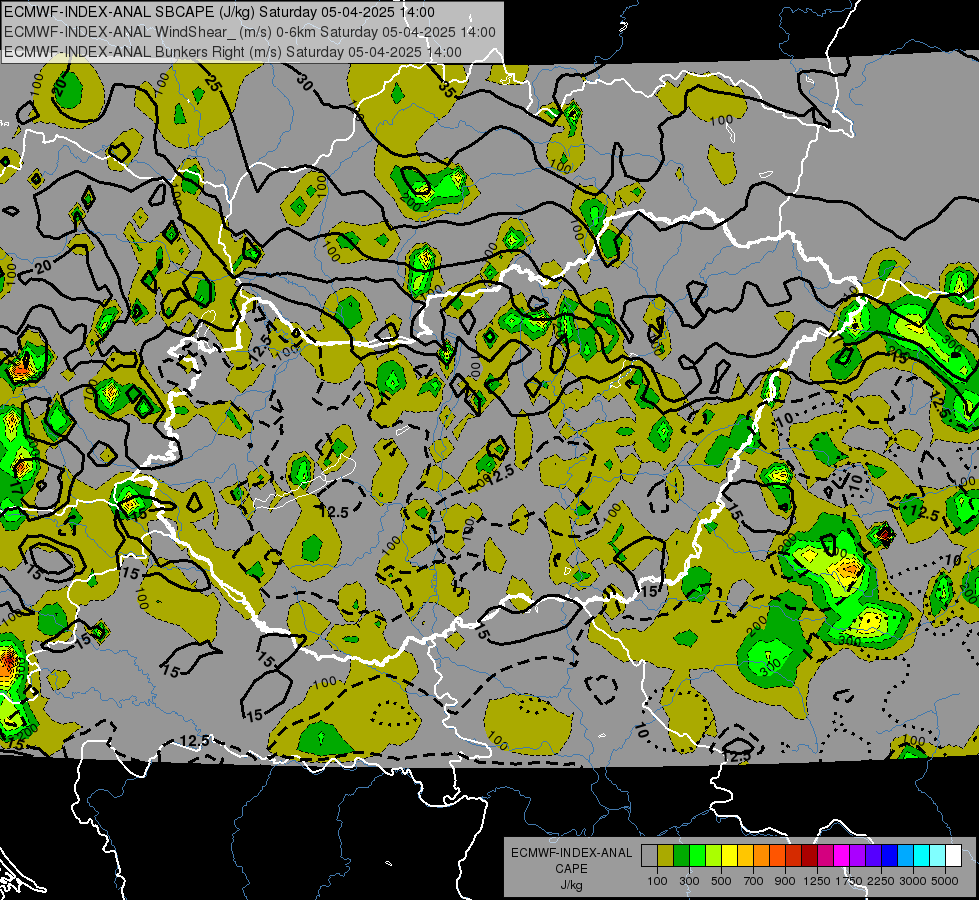This screenshot has height=900, width=979.
Task: Pick the pure yellow swatch right of 500
Action: [x=729, y=856]
